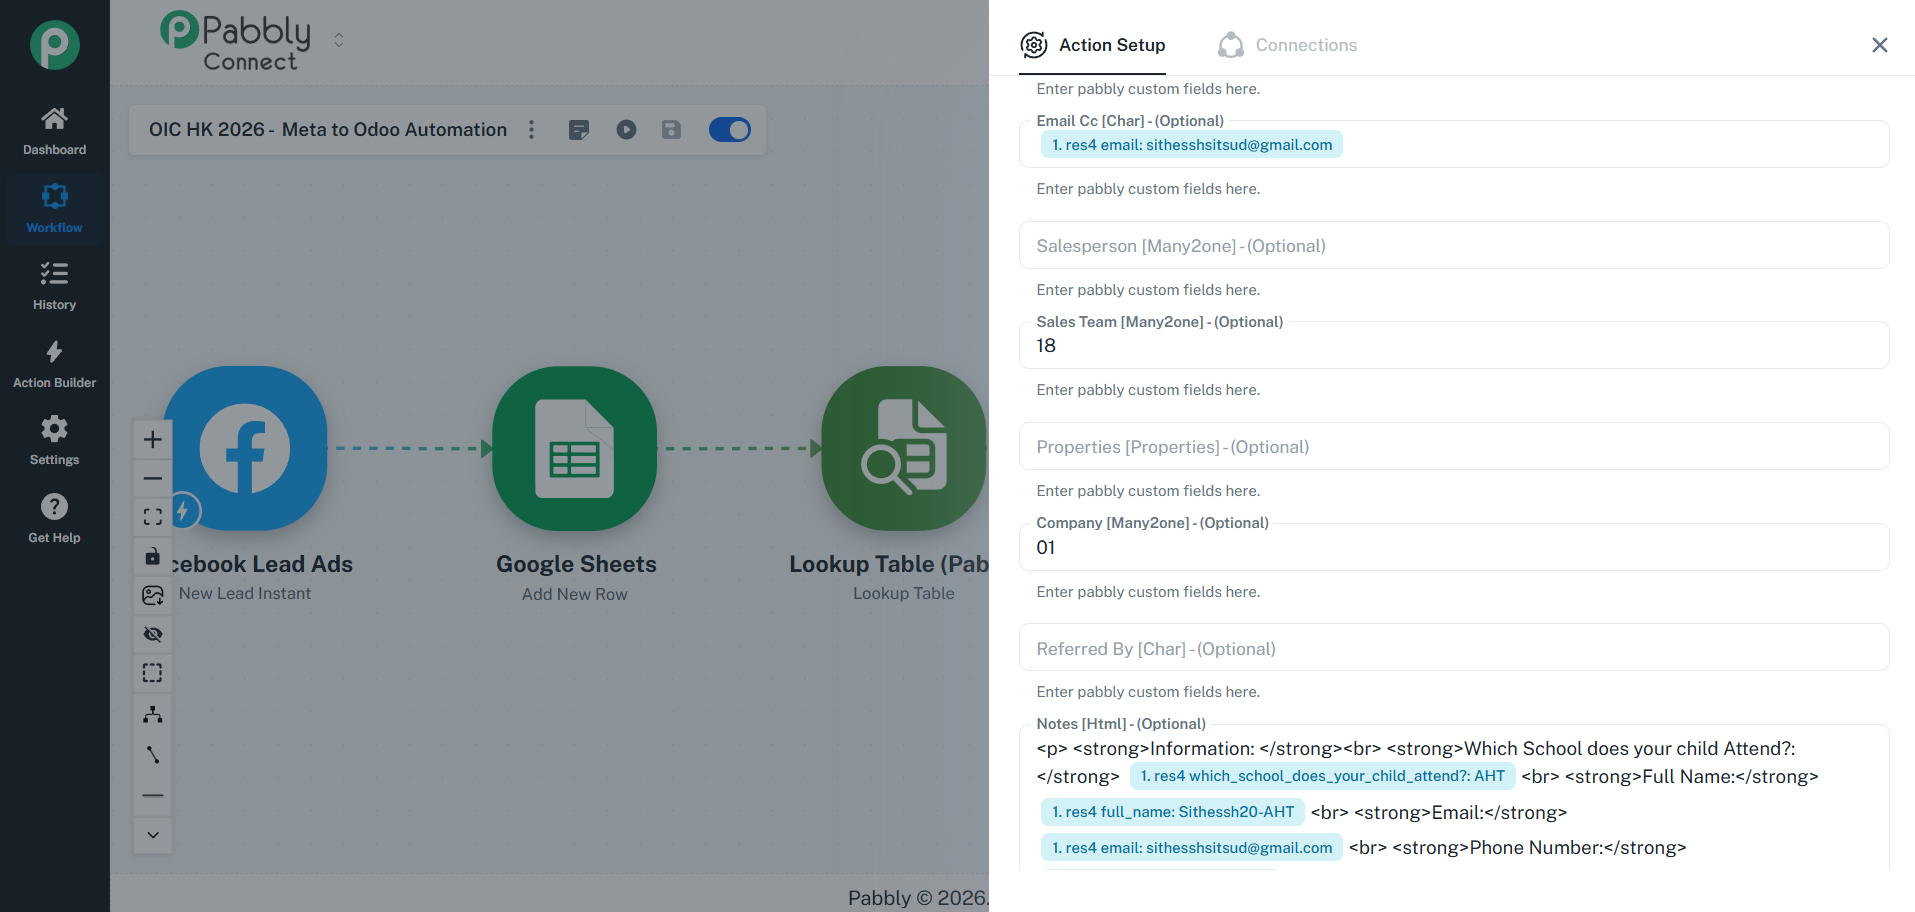The width and height of the screenshot is (1915, 912).
Task: Click the Pabbly Connect logo in header
Action: [x=236, y=41]
